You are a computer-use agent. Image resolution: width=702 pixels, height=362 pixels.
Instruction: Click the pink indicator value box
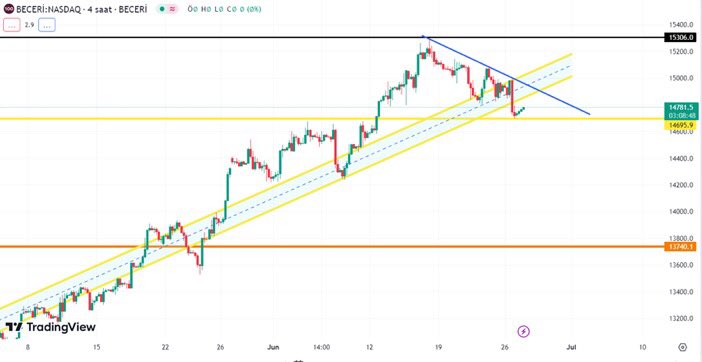coord(12,25)
